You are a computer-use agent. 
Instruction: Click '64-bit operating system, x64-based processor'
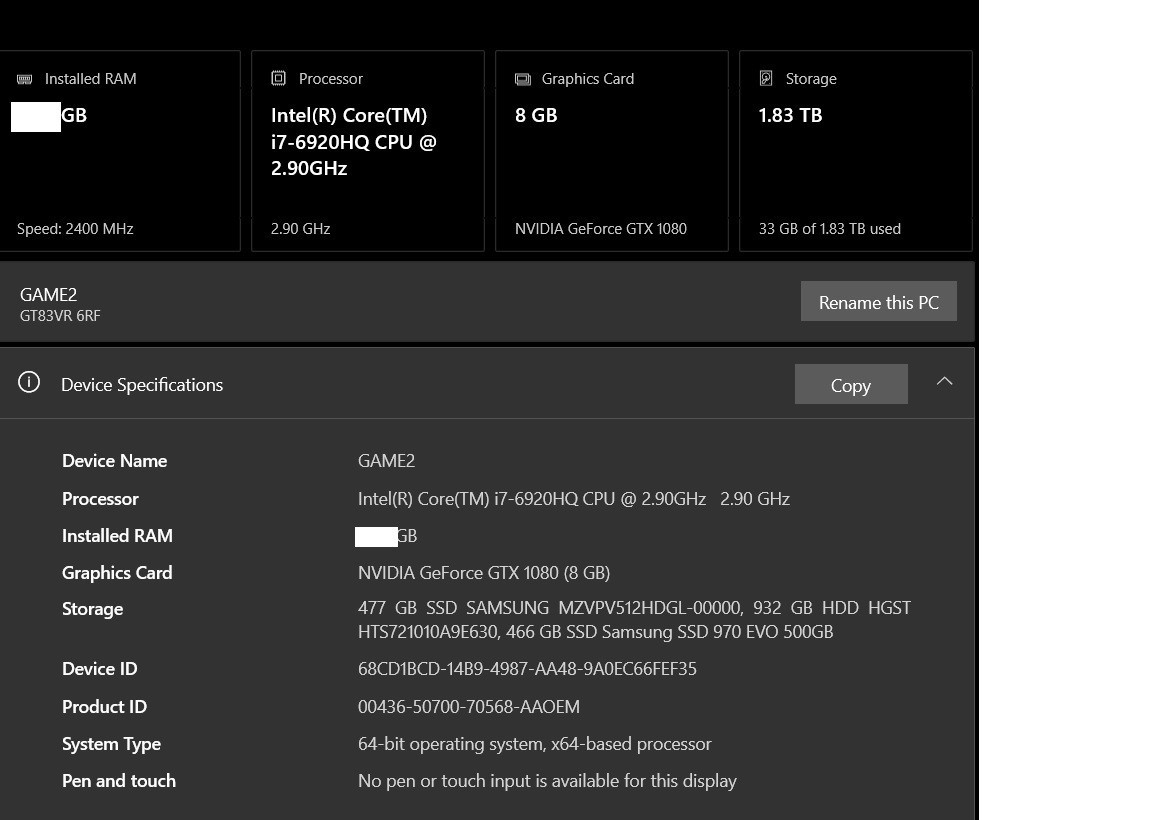535,744
